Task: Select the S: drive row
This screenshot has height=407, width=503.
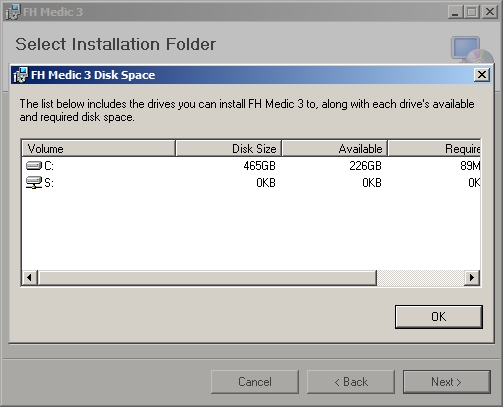Action: coord(251,183)
